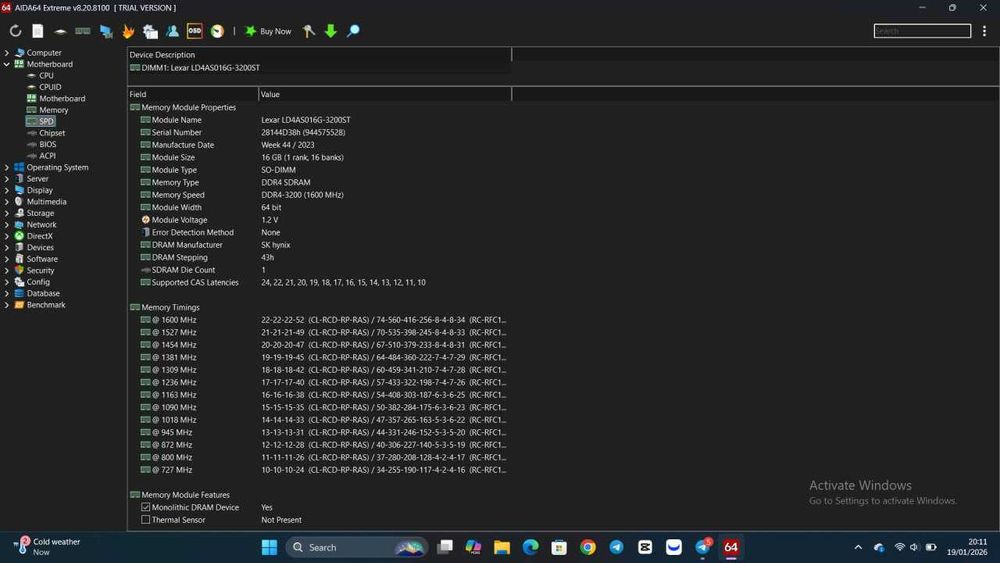This screenshot has width=1000, height=563.
Task: Click the AIDA64 taskbar icon
Action: pyautogui.click(x=731, y=547)
